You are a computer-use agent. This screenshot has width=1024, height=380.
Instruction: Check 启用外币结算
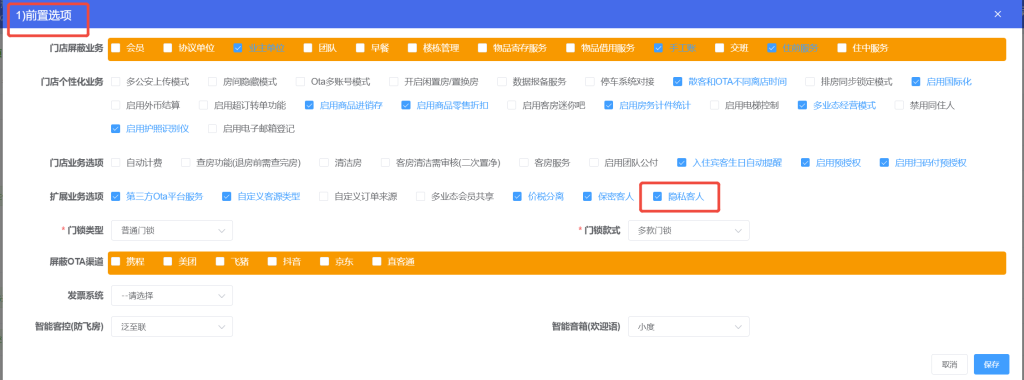pyautogui.click(x=116, y=105)
